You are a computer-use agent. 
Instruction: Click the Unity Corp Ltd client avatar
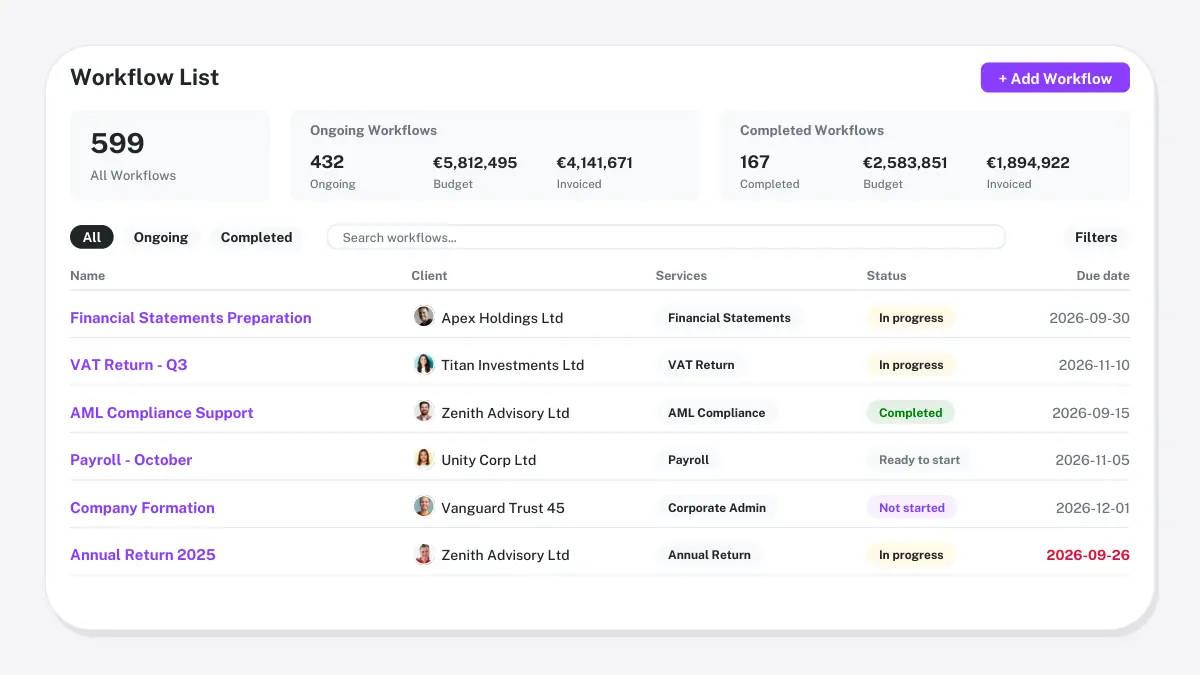click(x=424, y=460)
